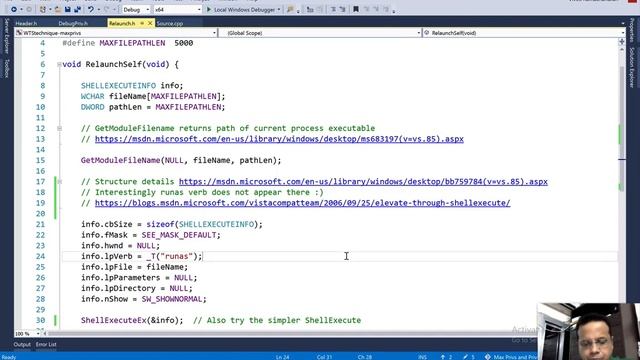
Task: Click the SHELLEXECUTEINFO info; declaration
Action: tap(132, 86)
